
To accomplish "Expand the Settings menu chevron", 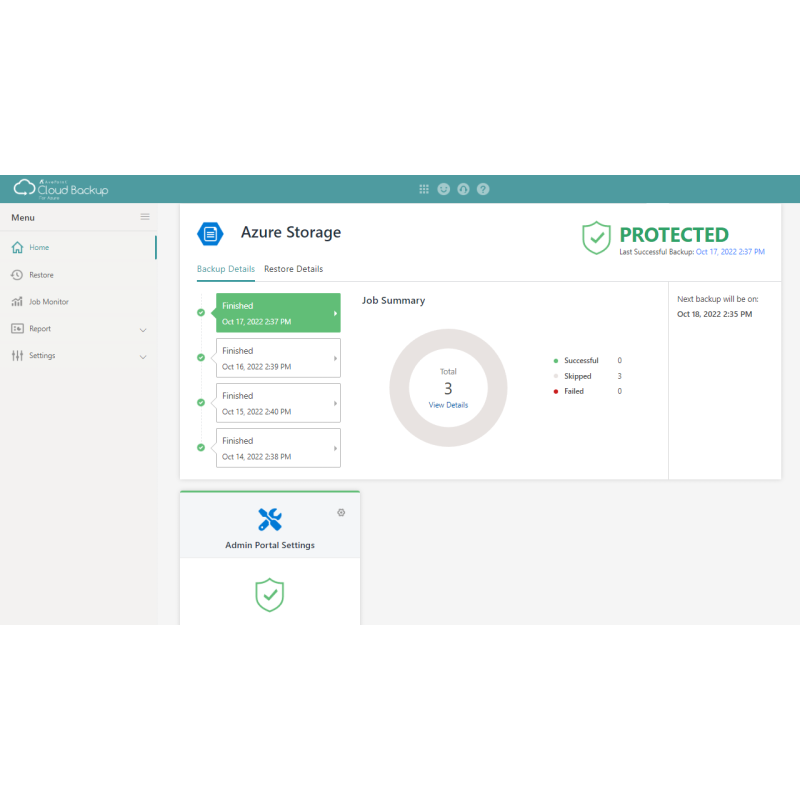I will [x=143, y=357].
